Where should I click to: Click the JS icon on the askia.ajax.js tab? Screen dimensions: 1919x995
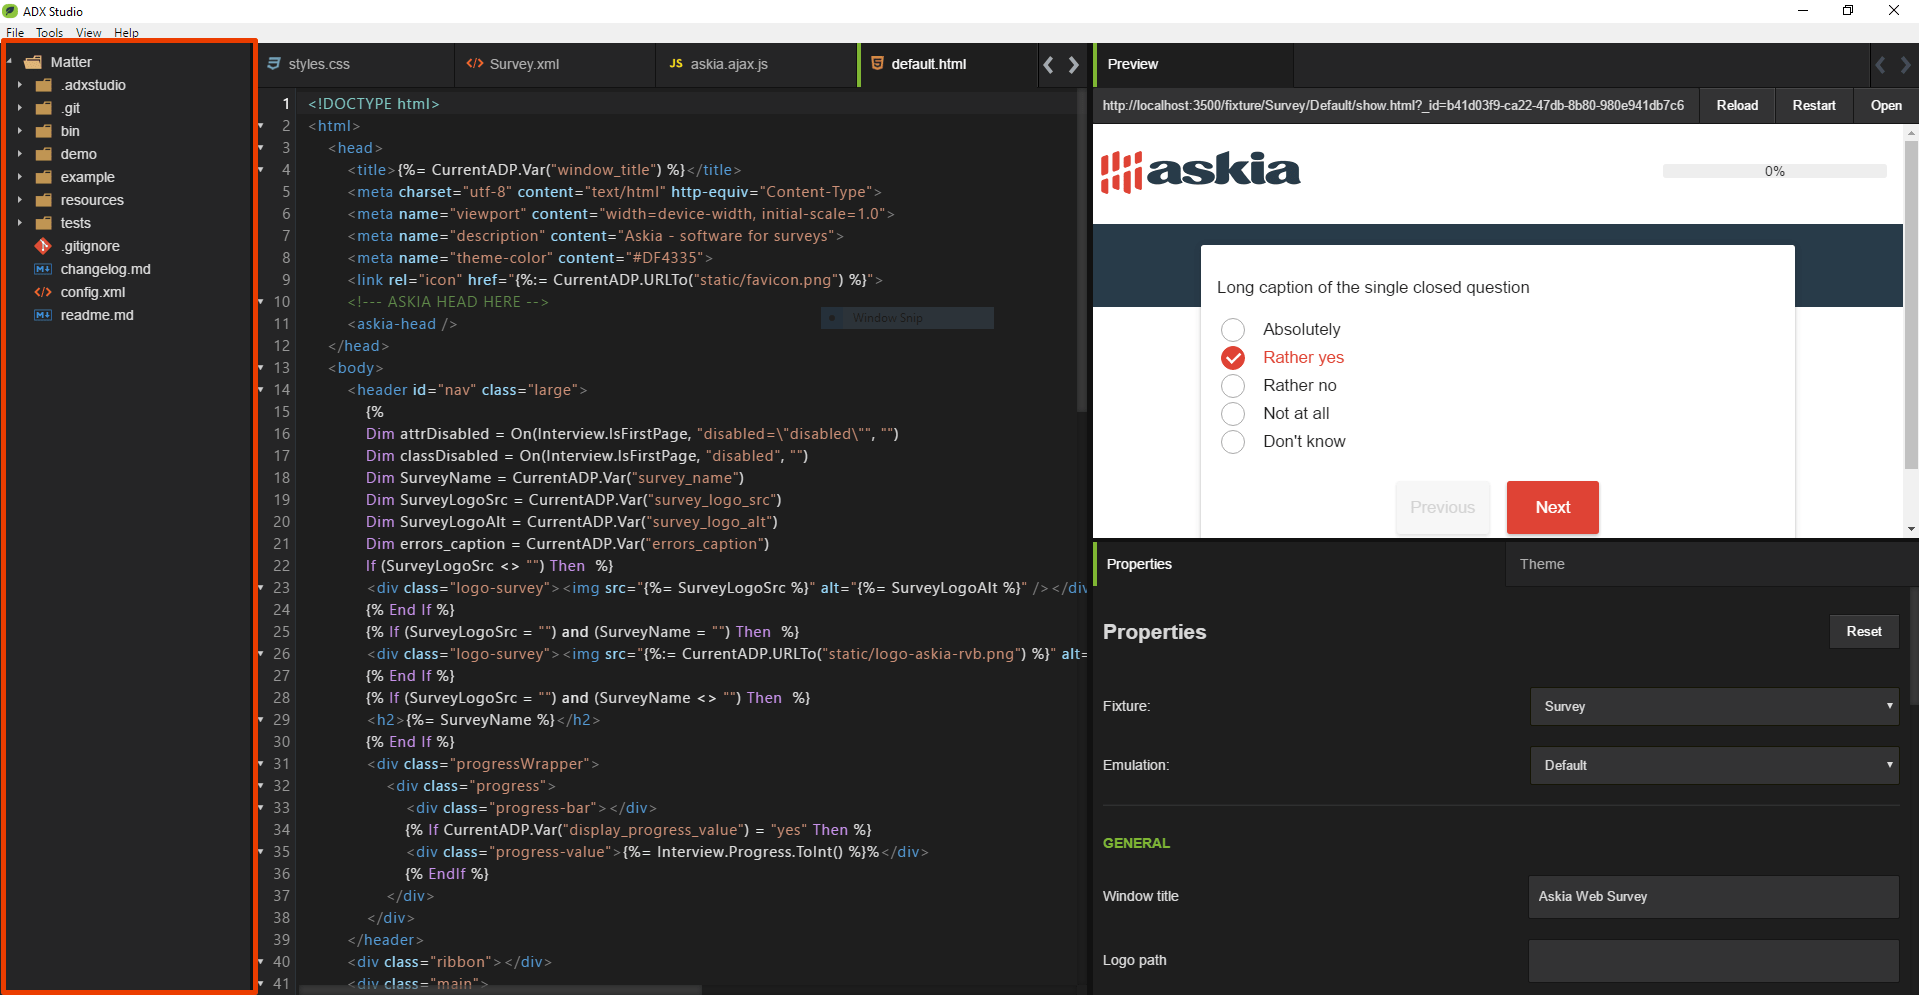(678, 64)
